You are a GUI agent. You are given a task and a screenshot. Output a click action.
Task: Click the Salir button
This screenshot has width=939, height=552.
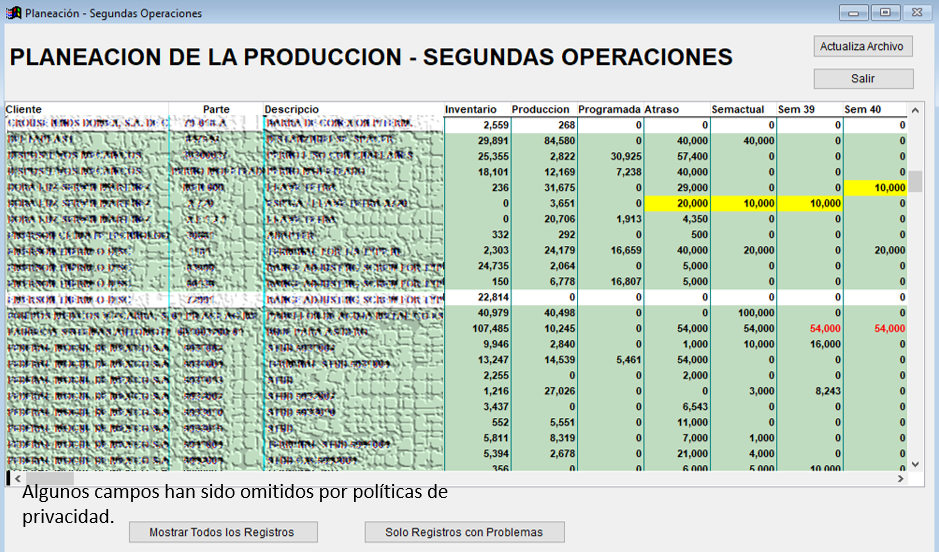(863, 78)
